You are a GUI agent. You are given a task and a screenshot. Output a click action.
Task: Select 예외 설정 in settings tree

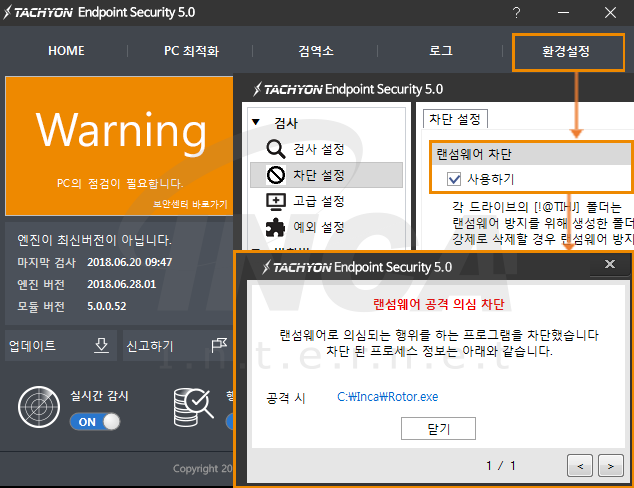click(326, 227)
